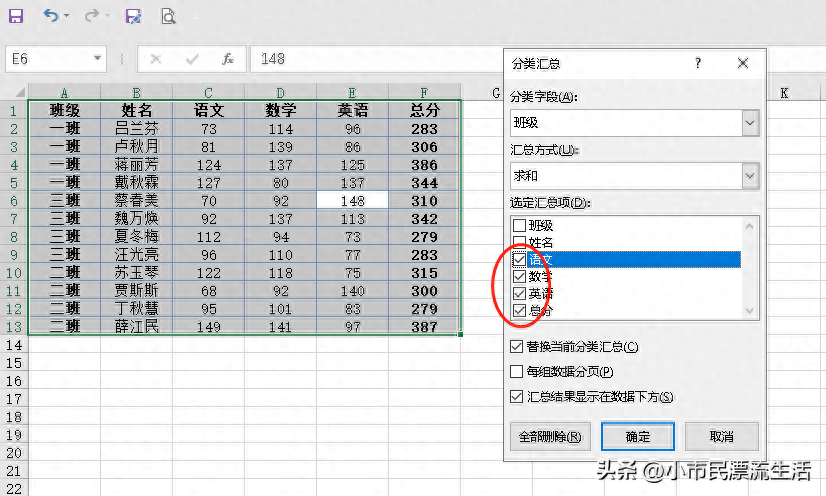The image size is (826, 496).
Task: Click the cell with name 魏万焕
Action: click(136, 219)
